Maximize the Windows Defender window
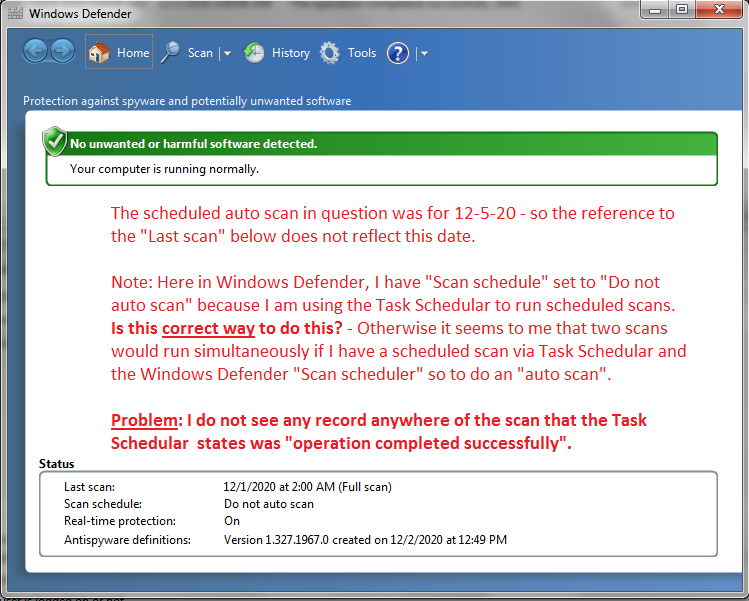 point(682,10)
